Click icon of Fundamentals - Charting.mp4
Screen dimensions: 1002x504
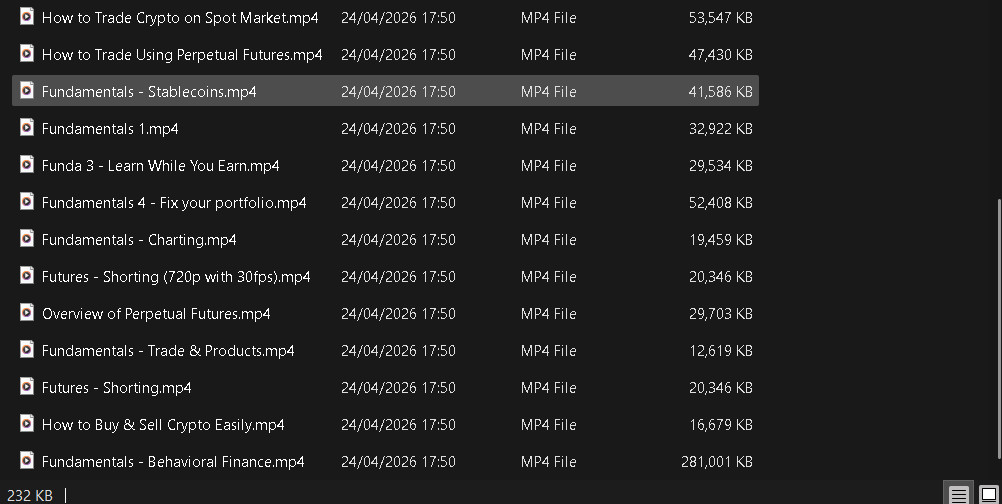point(27,239)
